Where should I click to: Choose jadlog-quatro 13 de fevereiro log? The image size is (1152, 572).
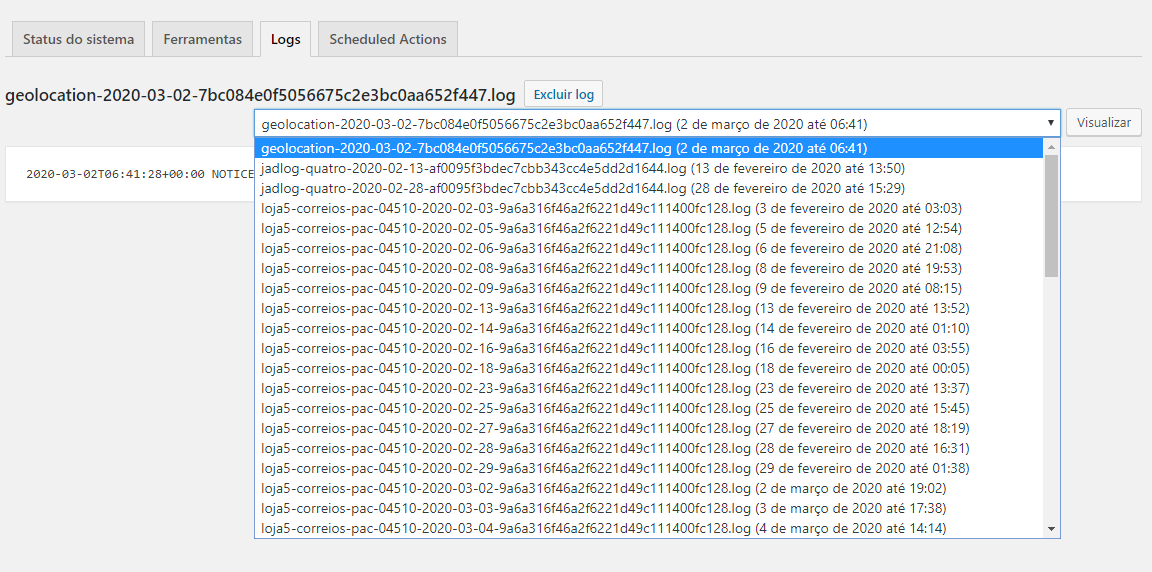582,168
